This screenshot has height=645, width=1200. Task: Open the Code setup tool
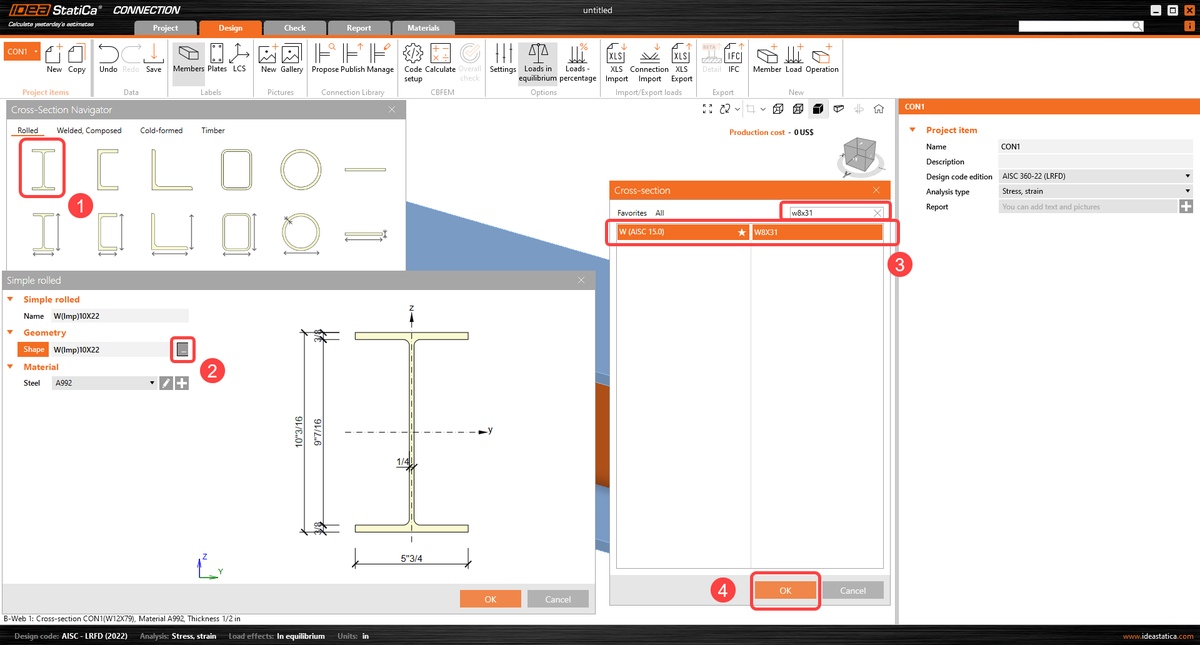(x=411, y=62)
